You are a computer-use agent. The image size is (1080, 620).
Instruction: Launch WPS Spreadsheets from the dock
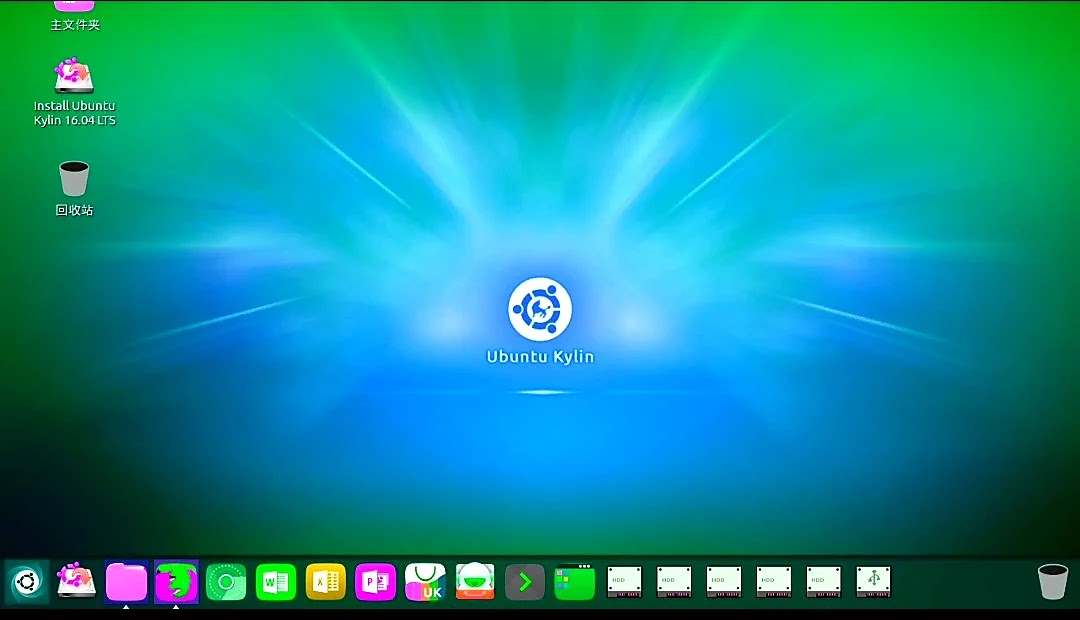click(x=326, y=582)
